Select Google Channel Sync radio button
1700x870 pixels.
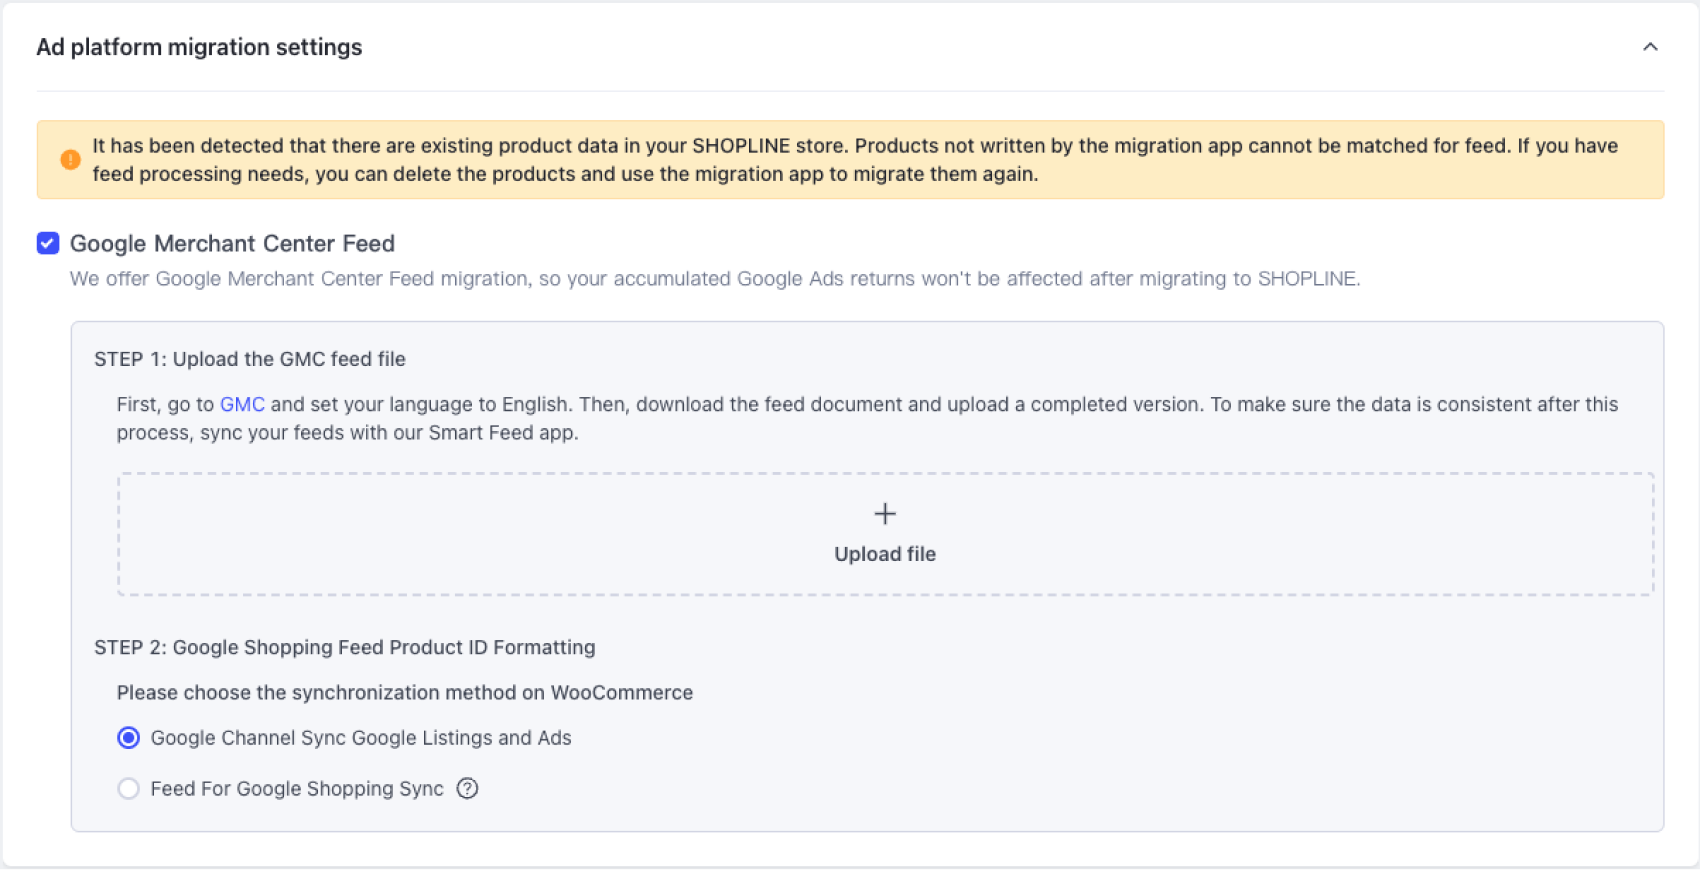tap(128, 738)
